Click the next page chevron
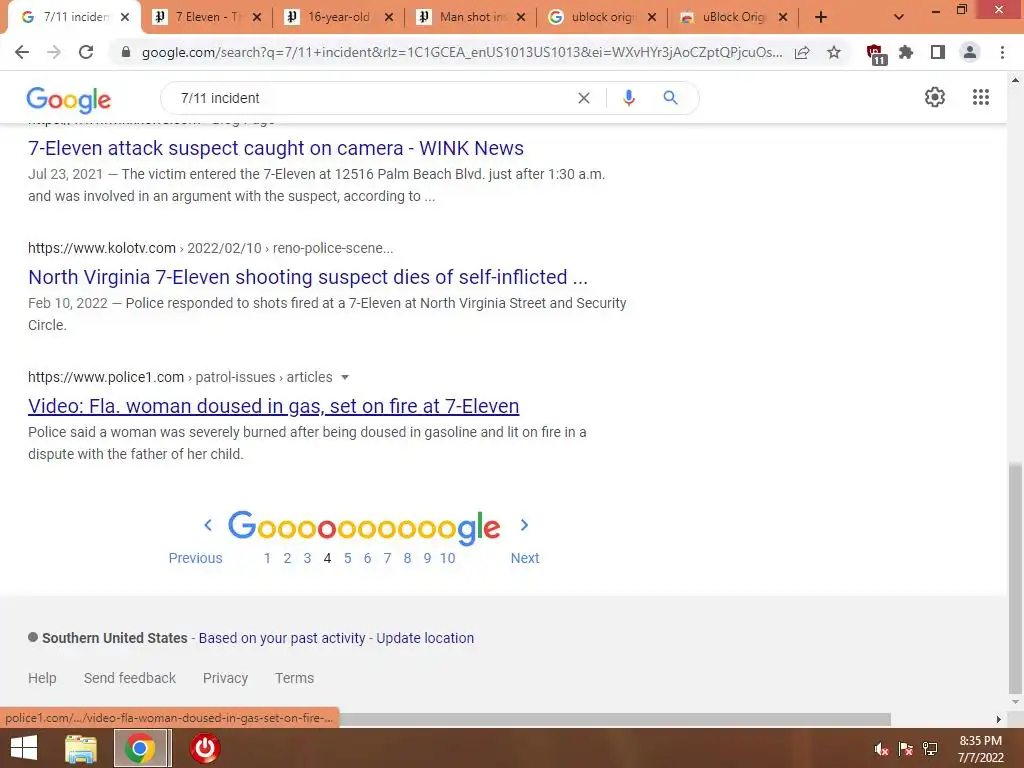 524,525
